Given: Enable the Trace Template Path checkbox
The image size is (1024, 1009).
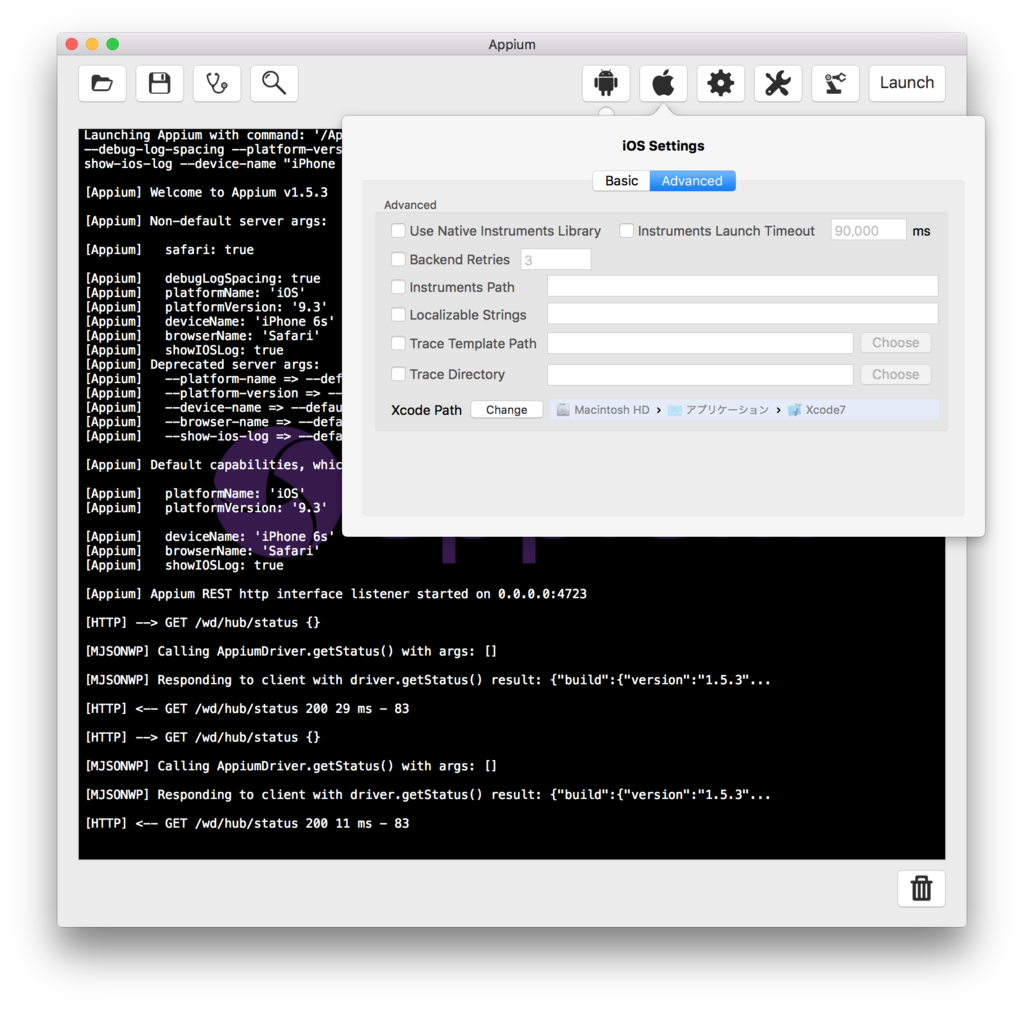Looking at the screenshot, I should [398, 343].
